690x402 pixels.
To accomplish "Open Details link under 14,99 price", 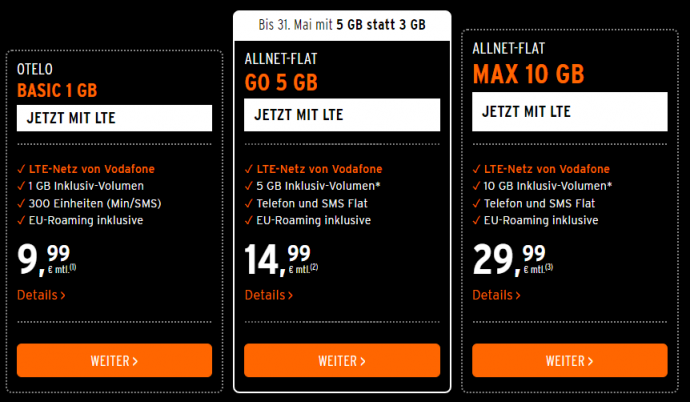I will pos(269,295).
